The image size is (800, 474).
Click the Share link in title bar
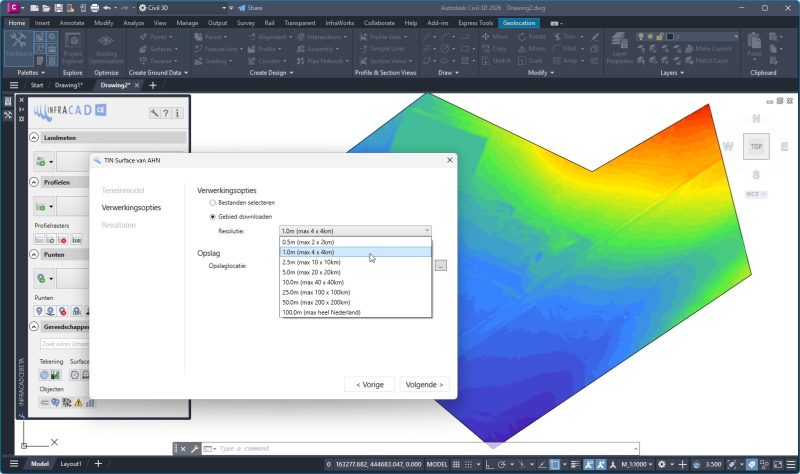tap(250, 8)
